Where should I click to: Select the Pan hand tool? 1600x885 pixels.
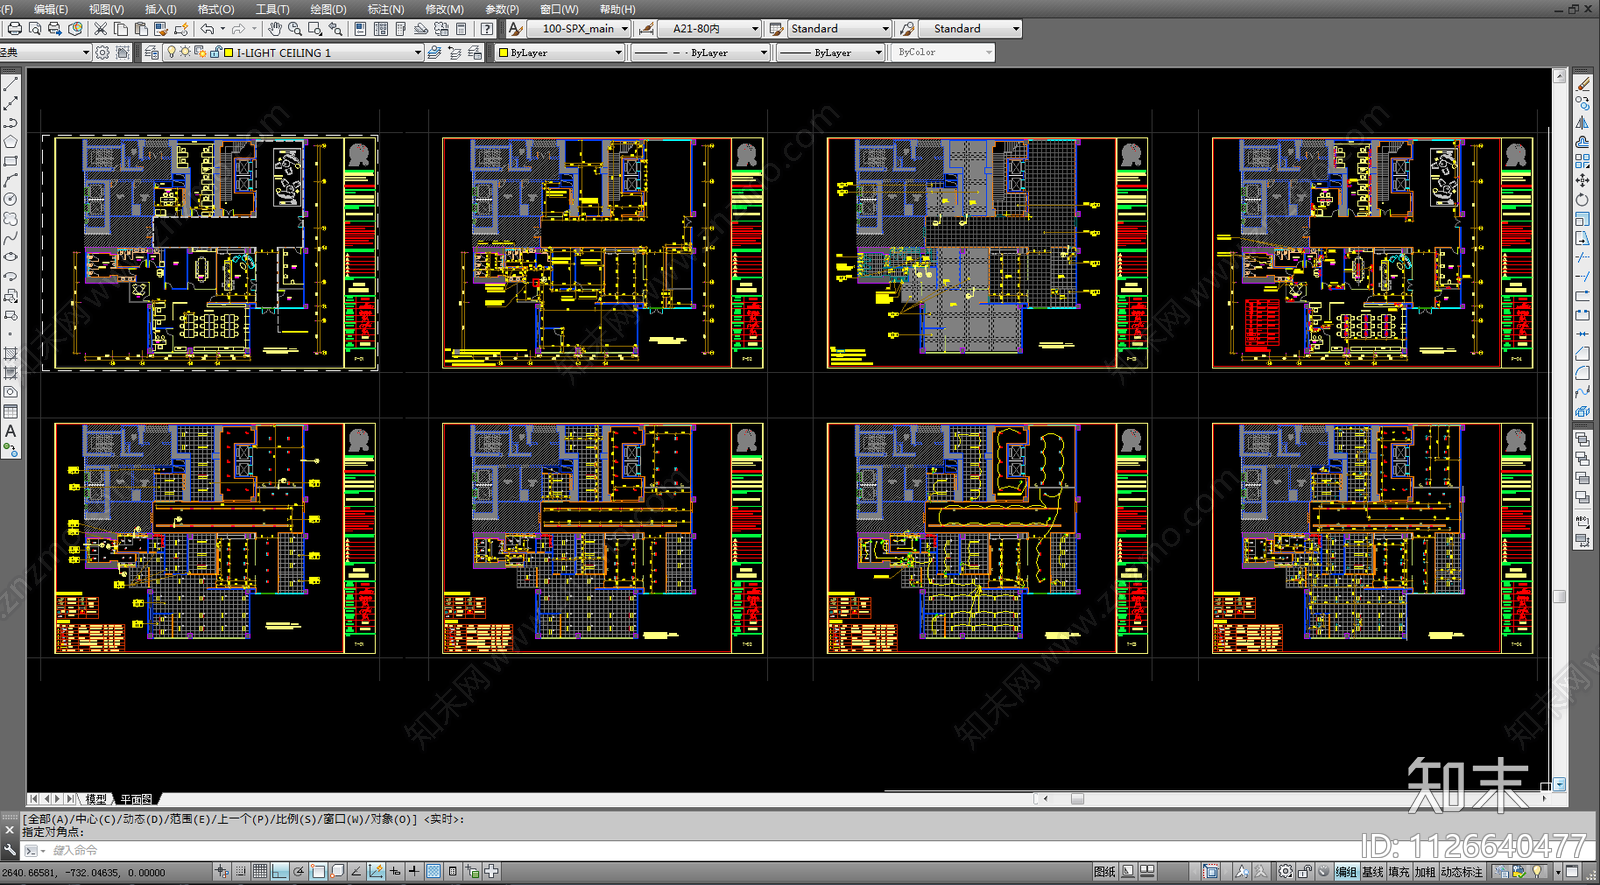tap(275, 29)
